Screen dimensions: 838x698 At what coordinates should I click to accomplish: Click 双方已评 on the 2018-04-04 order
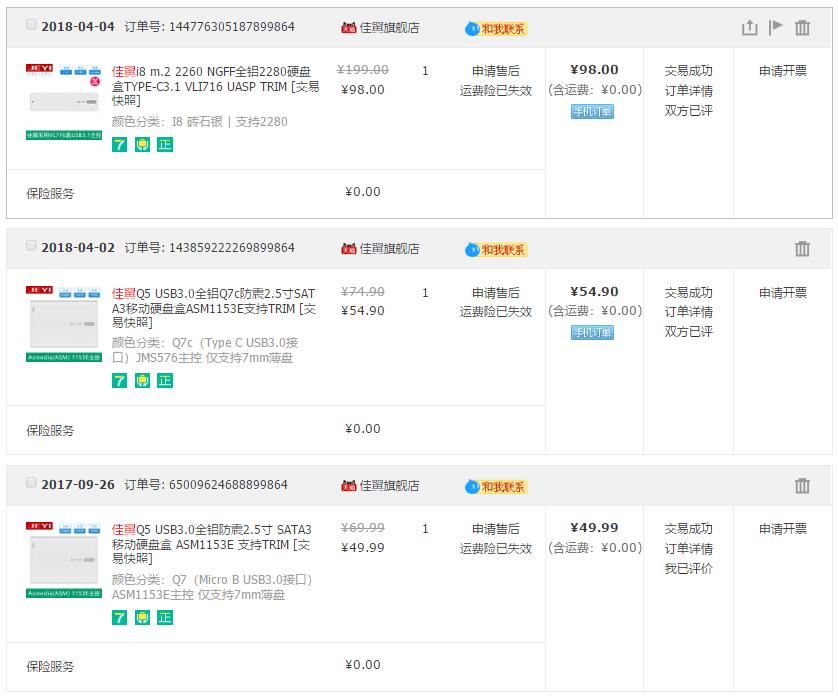(688, 111)
